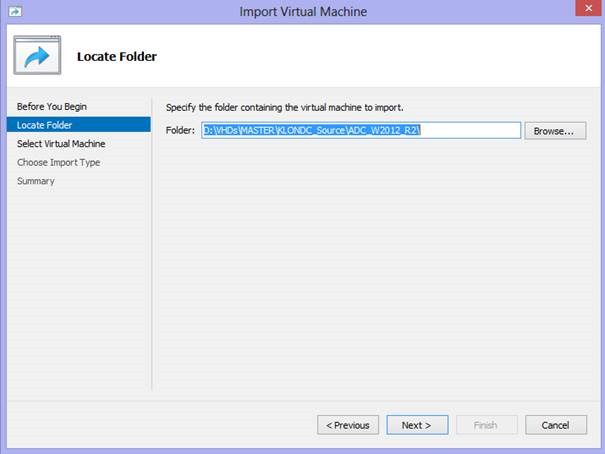This screenshot has height=454, width=605.
Task: Cancel the import wizard
Action: click(556, 425)
